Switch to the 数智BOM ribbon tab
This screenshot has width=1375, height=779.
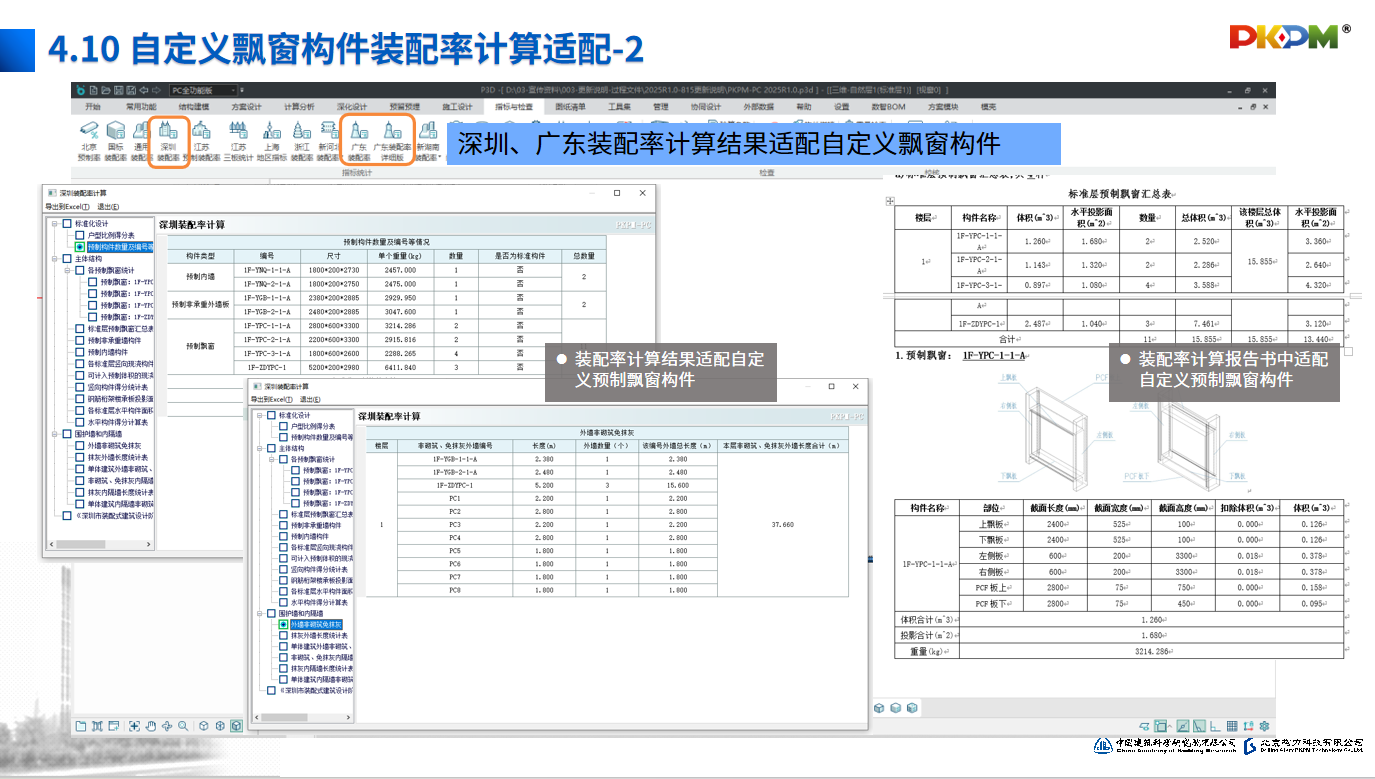coord(888,107)
